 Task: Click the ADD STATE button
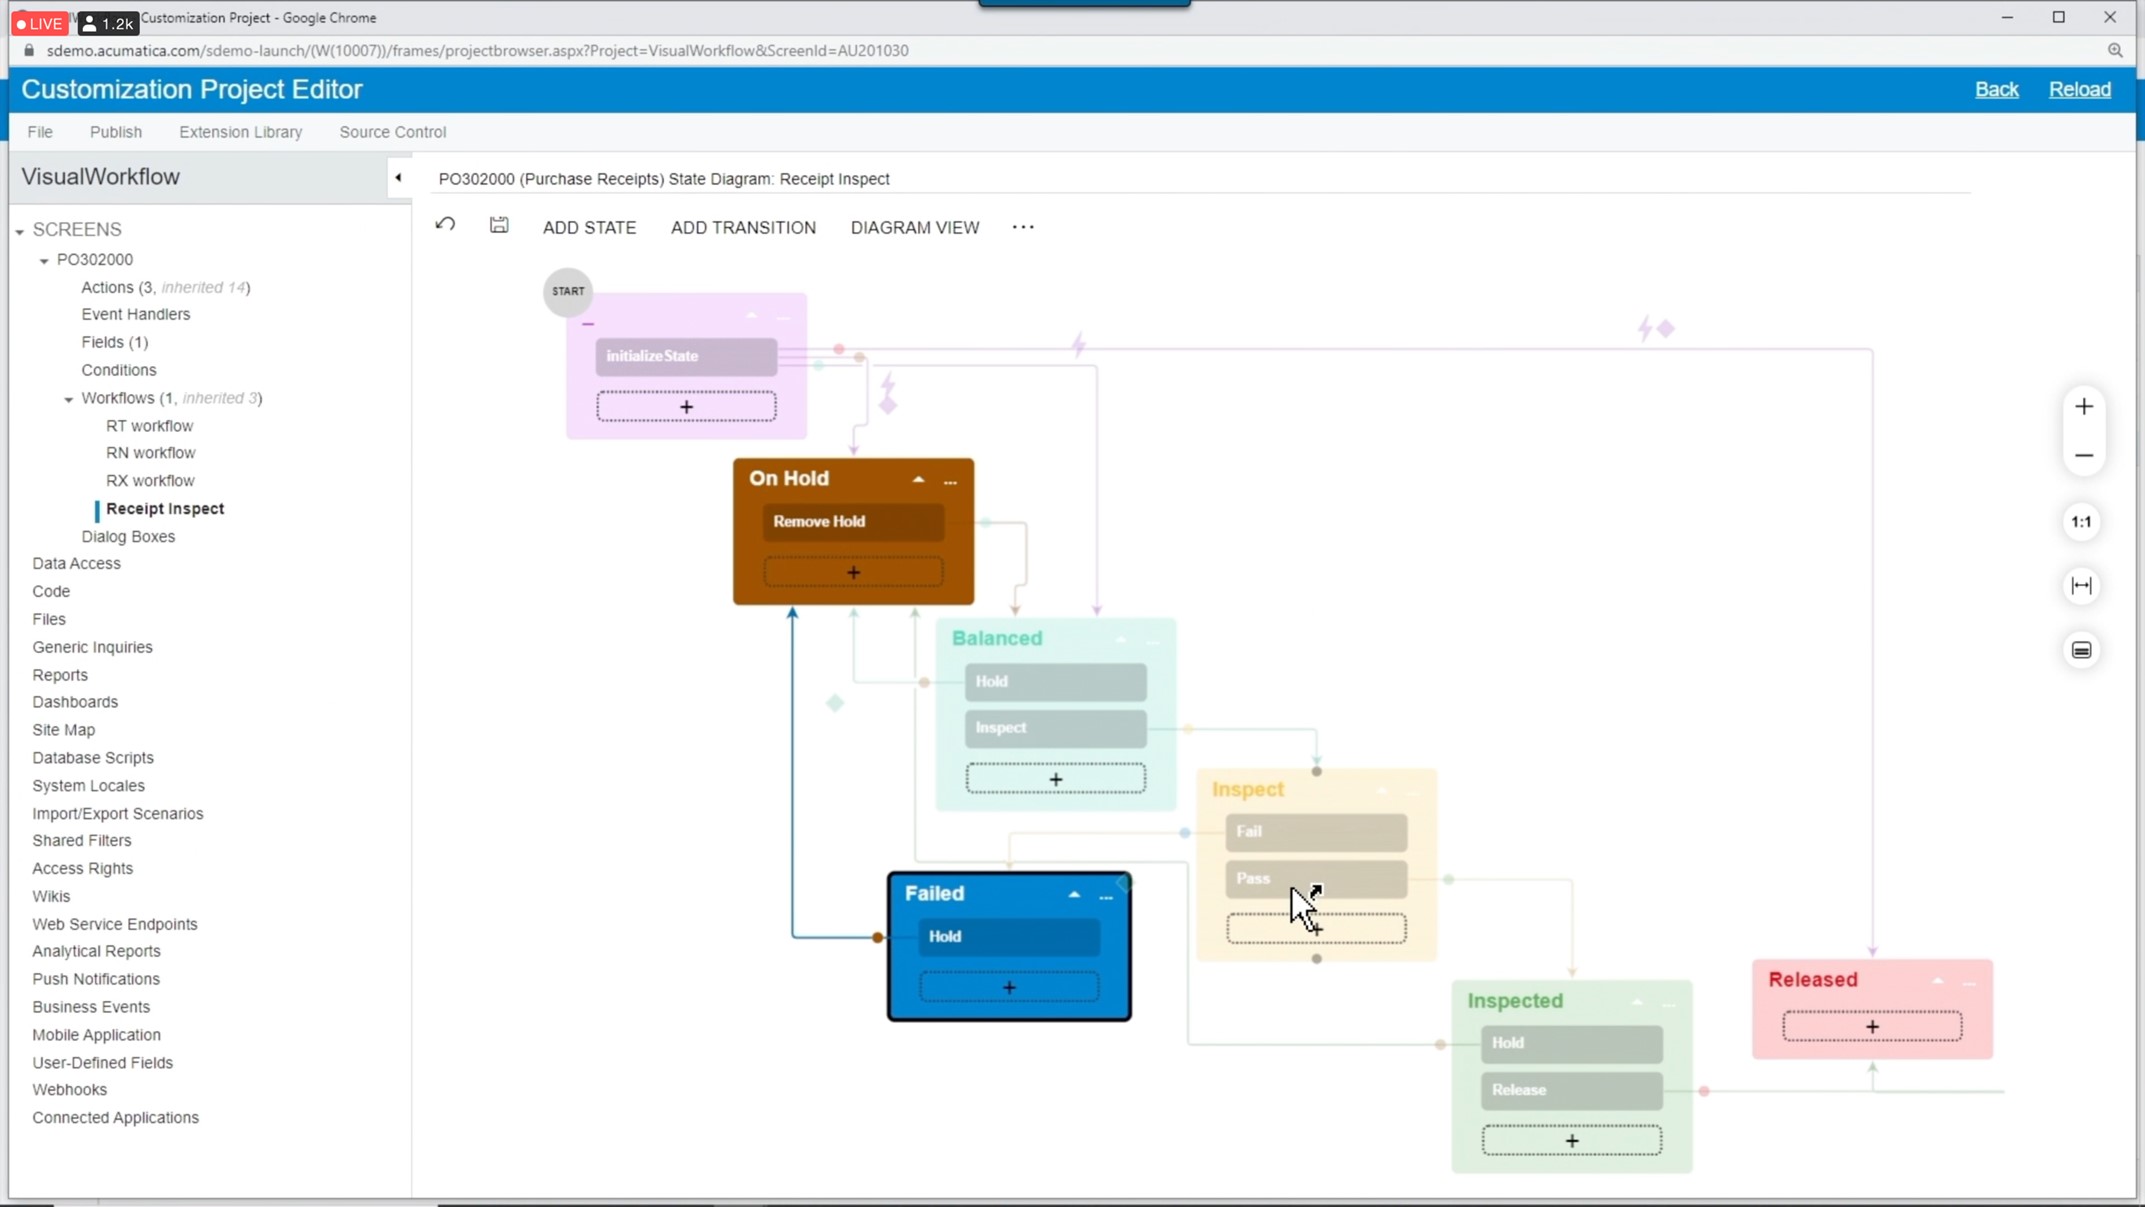coord(589,228)
